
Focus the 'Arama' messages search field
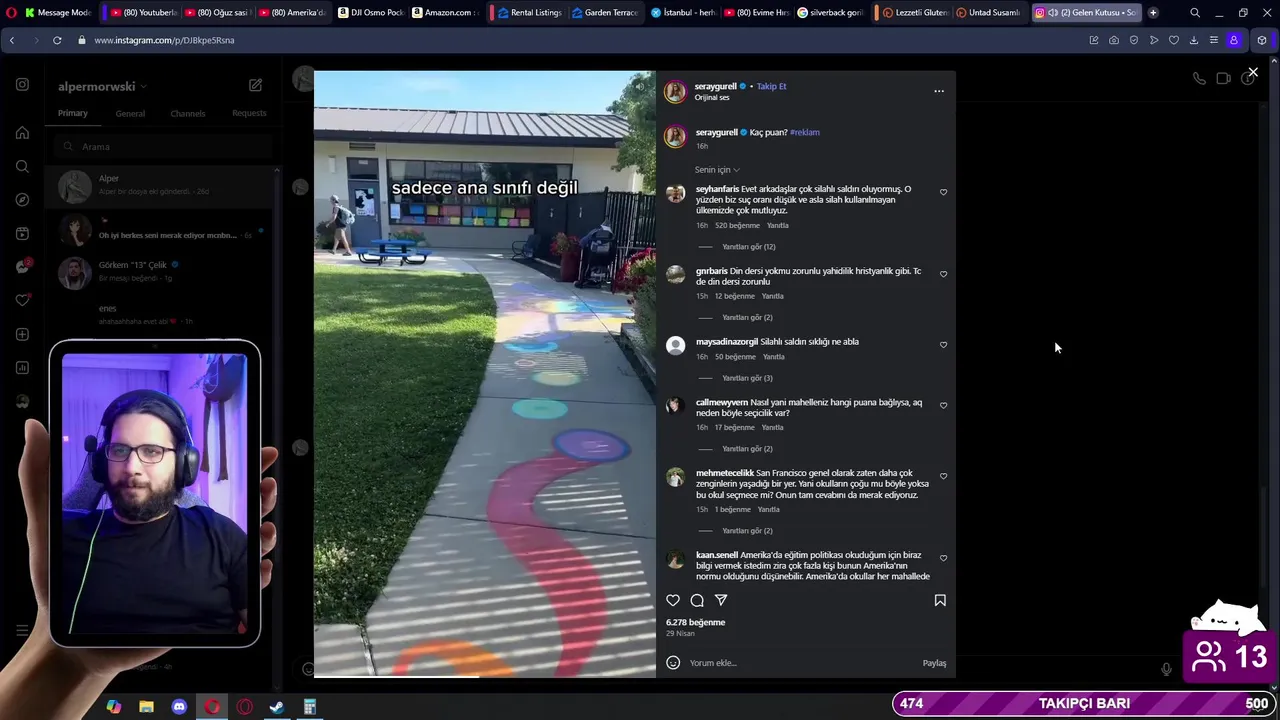[163, 147]
